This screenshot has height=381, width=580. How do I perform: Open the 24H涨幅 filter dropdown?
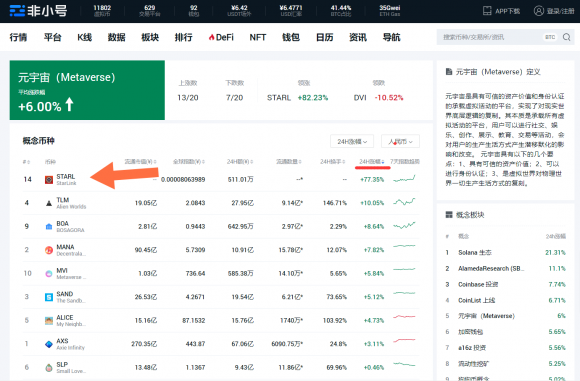(x=352, y=141)
